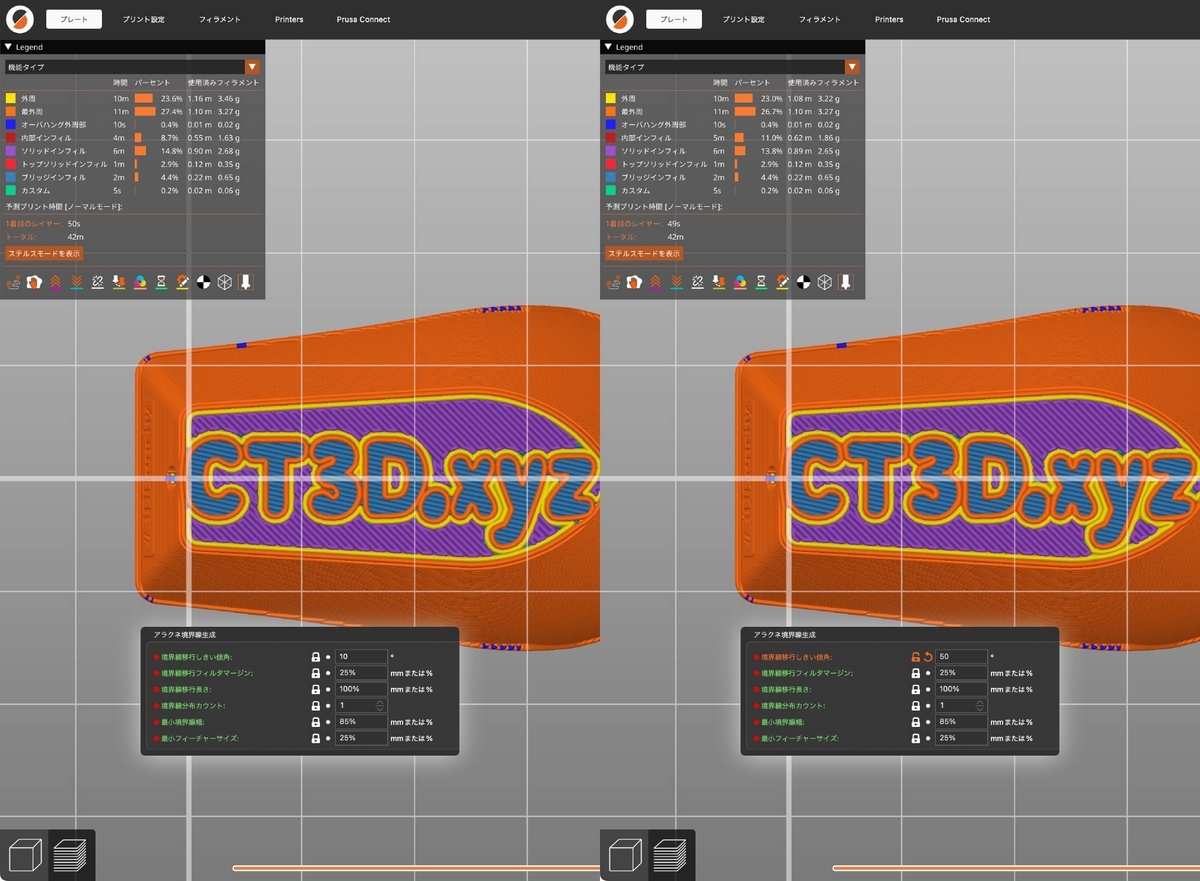Open フィラメント tab in left screenshot

220,19
